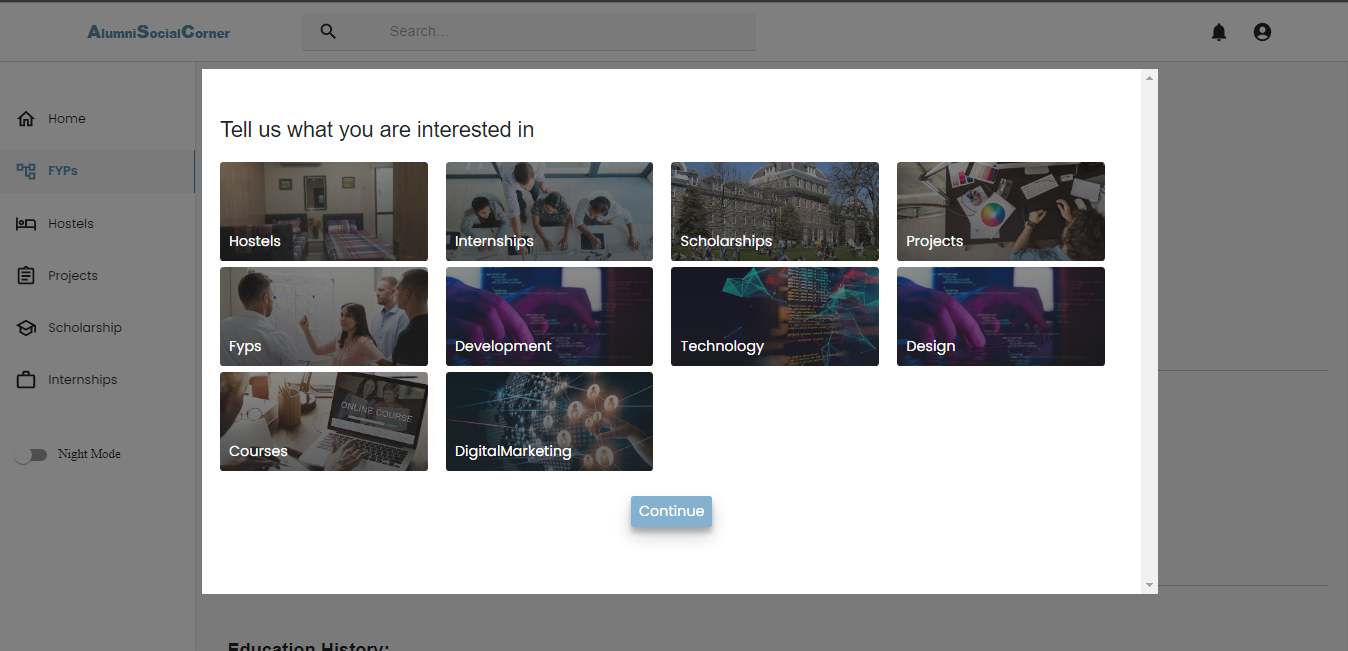Pick the Technology interest tile
Image resolution: width=1348 pixels, height=651 pixels.
pos(774,316)
